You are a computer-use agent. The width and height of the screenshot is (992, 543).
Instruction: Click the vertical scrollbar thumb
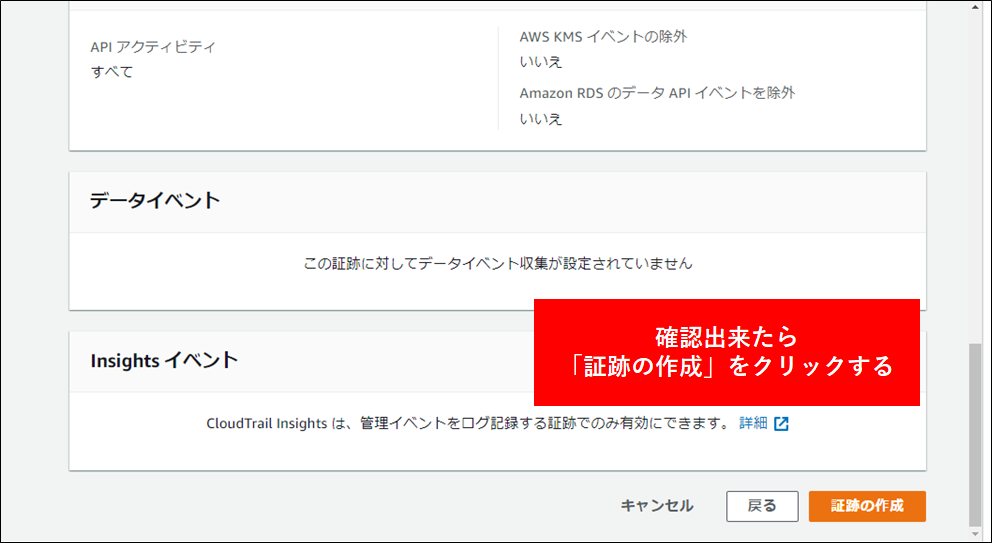pyautogui.click(x=975, y=435)
